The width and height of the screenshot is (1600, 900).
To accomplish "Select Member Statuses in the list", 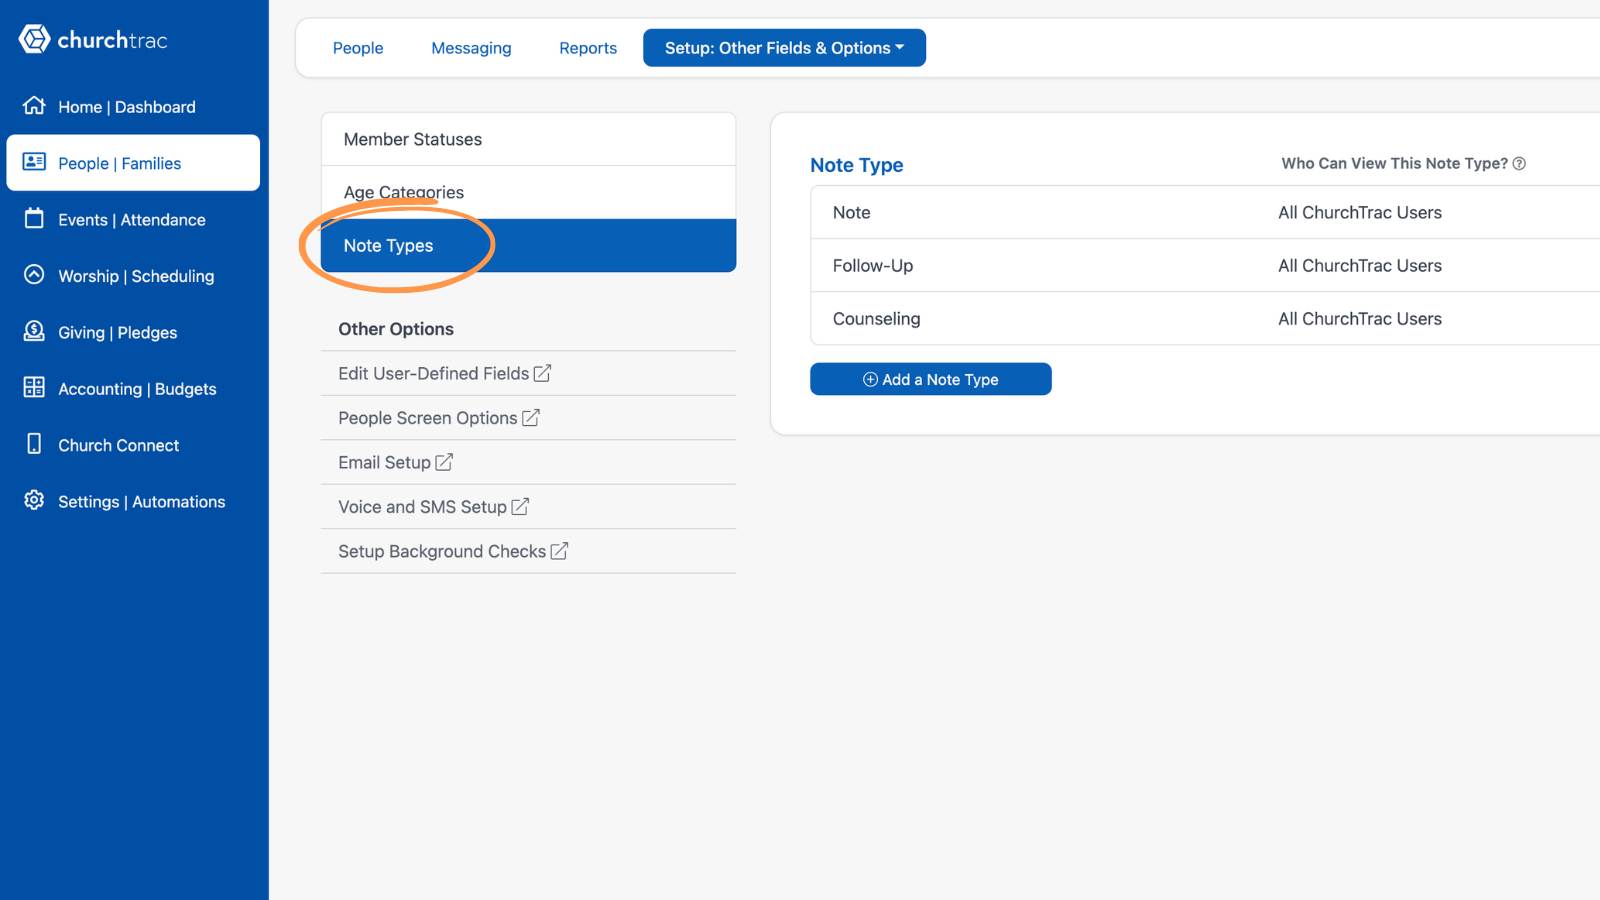I will [x=528, y=139].
